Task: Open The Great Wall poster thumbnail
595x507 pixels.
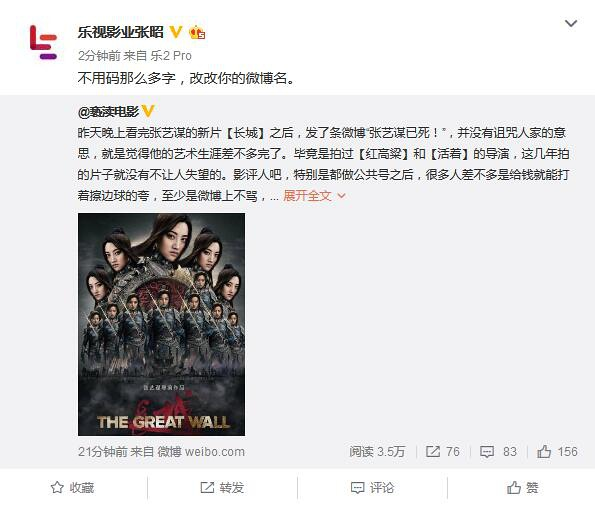Action: (161, 324)
